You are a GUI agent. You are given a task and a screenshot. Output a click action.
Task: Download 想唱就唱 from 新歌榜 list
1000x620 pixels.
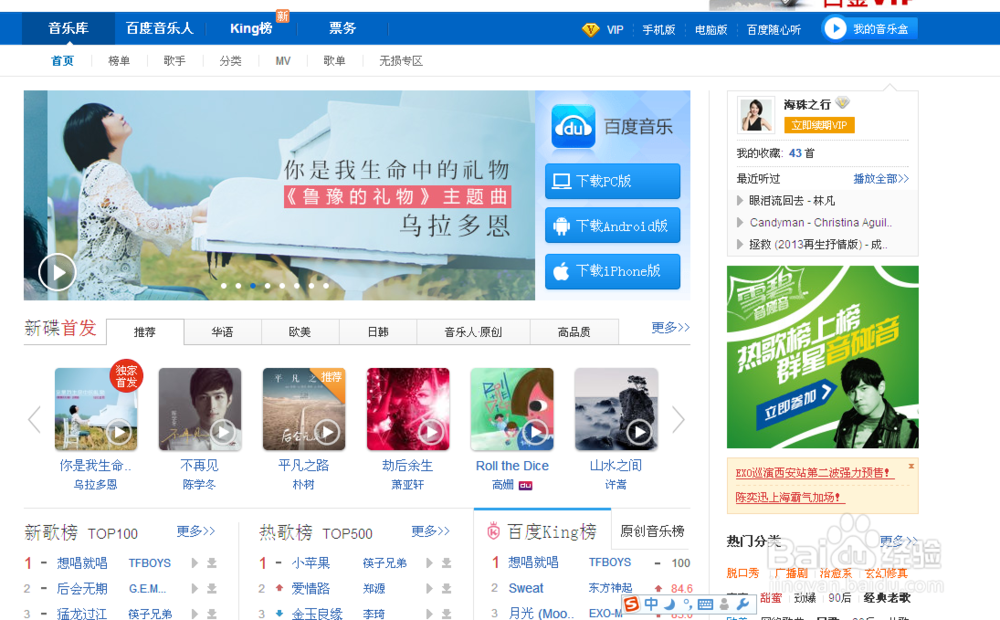[x=212, y=563]
